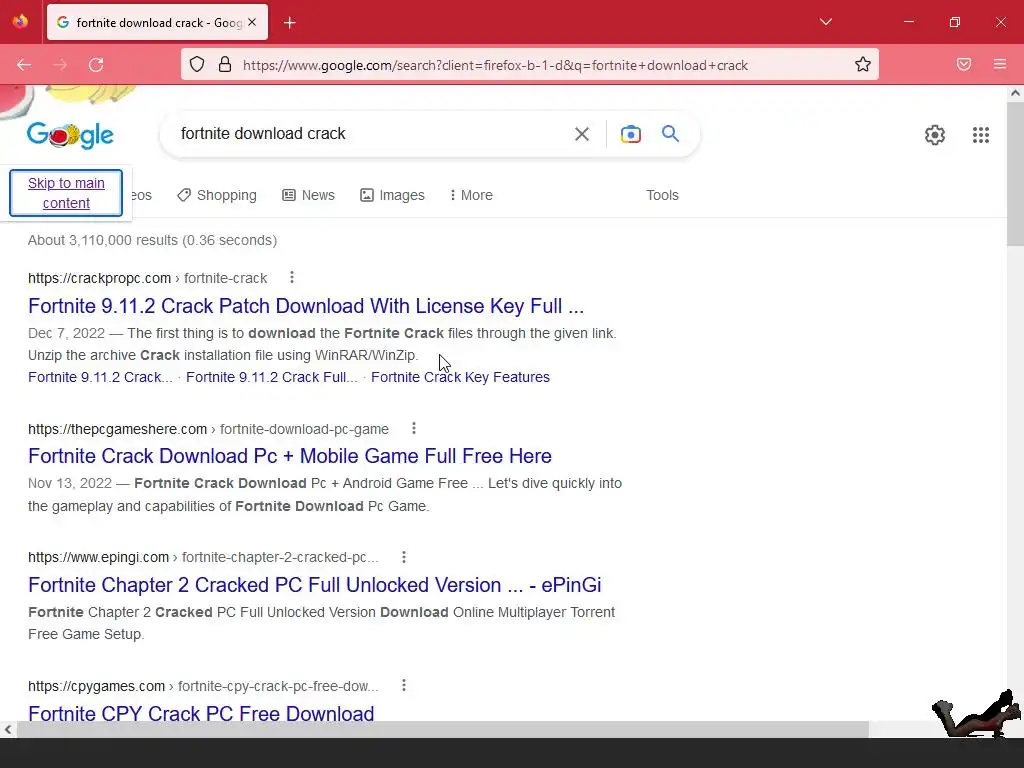Click the search query text box

369,134
